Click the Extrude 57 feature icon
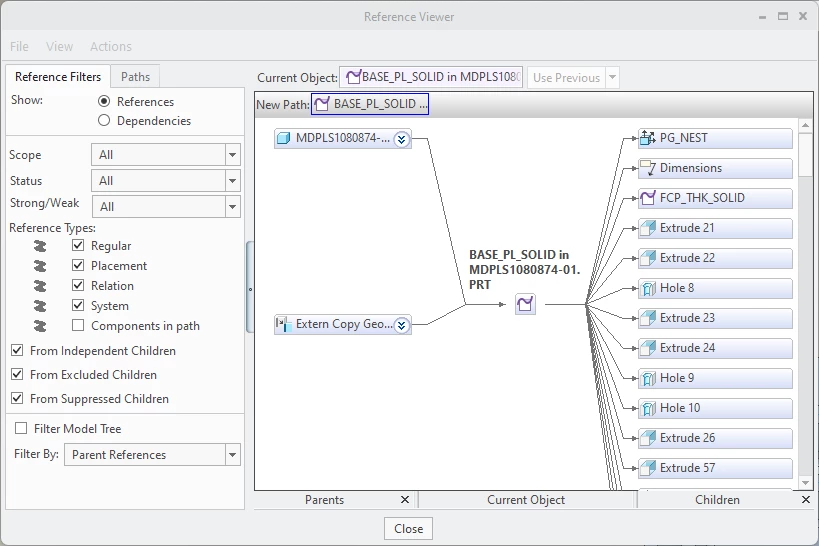 [648, 468]
